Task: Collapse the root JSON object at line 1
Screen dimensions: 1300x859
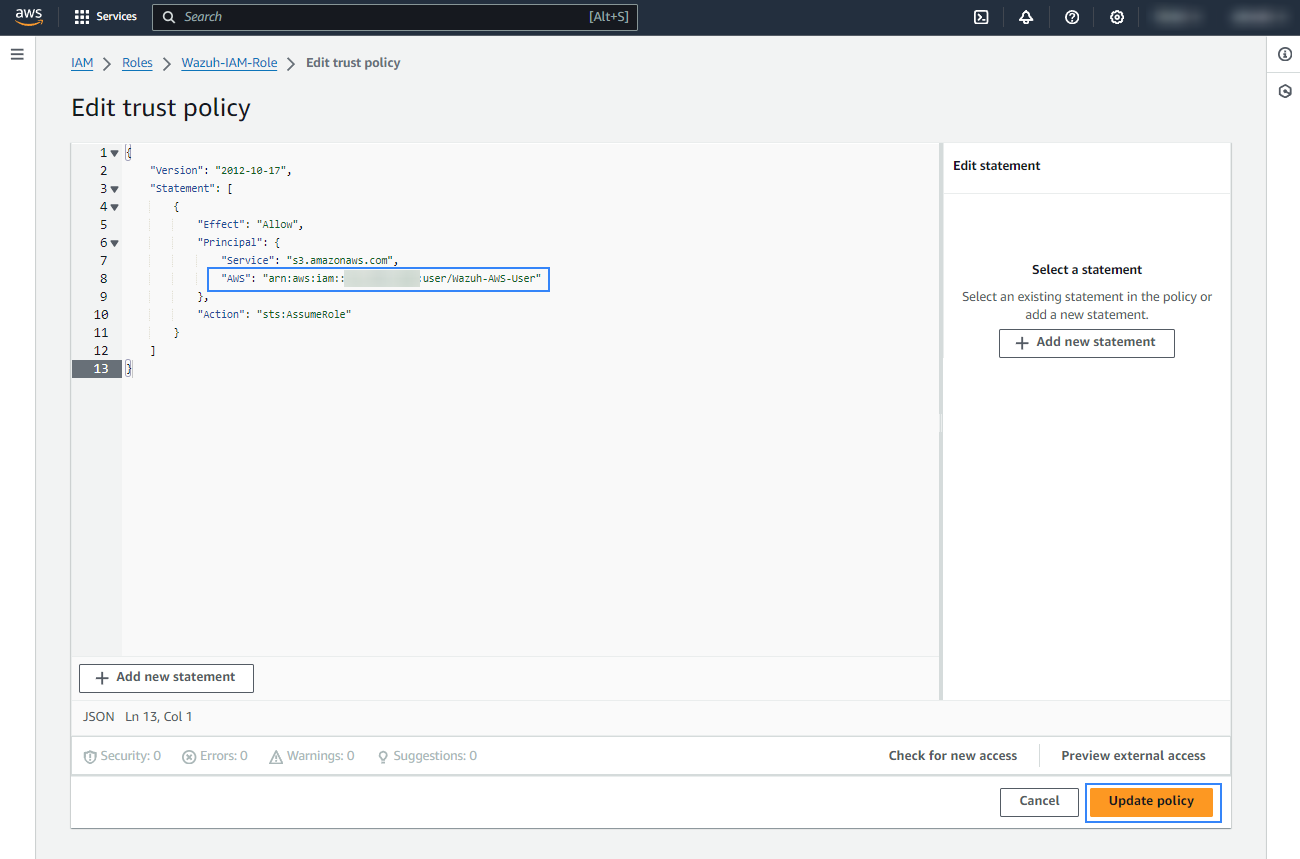Action: tap(113, 151)
